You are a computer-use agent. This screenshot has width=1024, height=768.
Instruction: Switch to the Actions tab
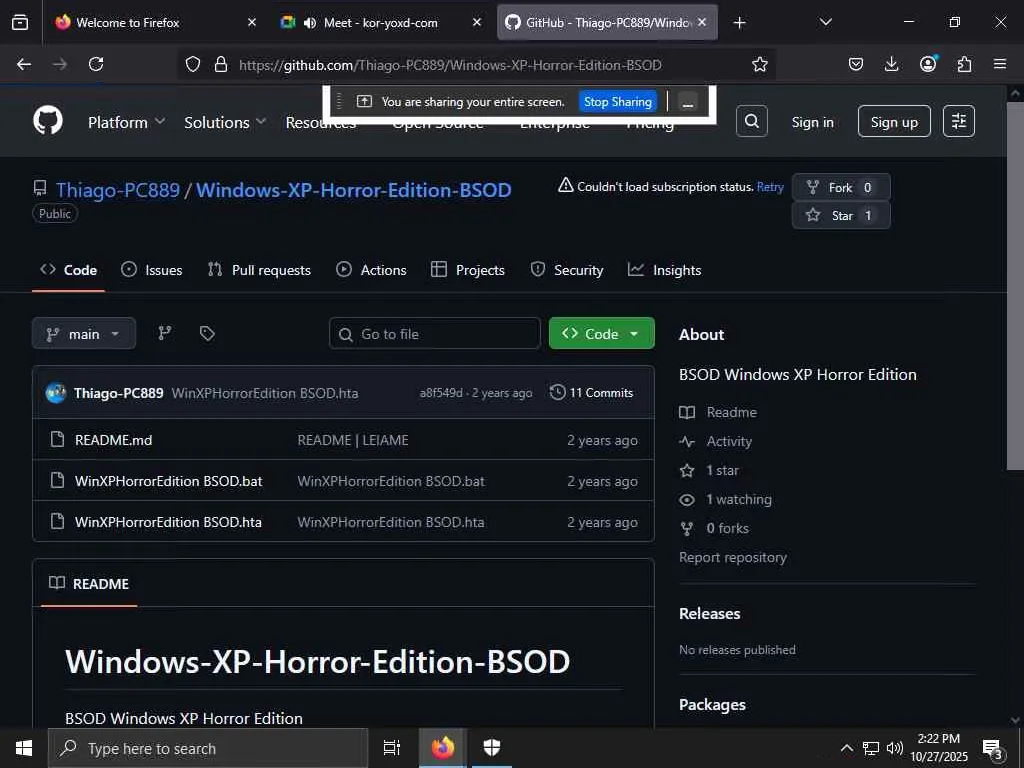(371, 270)
